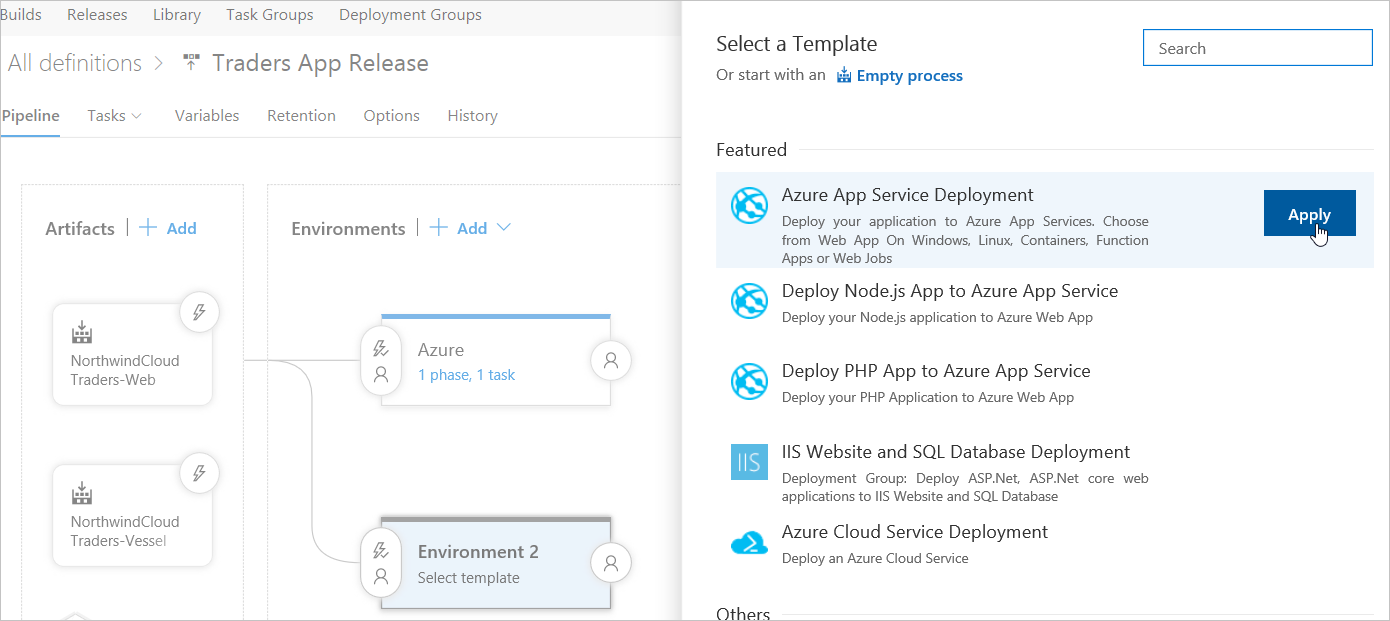The width and height of the screenshot is (1390, 621).
Task: Click the Azure App Service Deployment template icon
Action: tap(749, 205)
